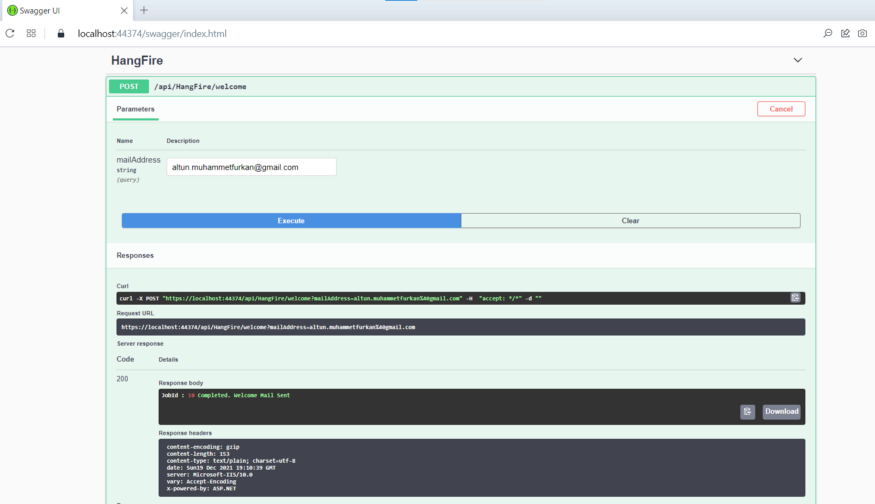Open a new browser tab
Viewport: 875px width, 504px height.
(144, 10)
